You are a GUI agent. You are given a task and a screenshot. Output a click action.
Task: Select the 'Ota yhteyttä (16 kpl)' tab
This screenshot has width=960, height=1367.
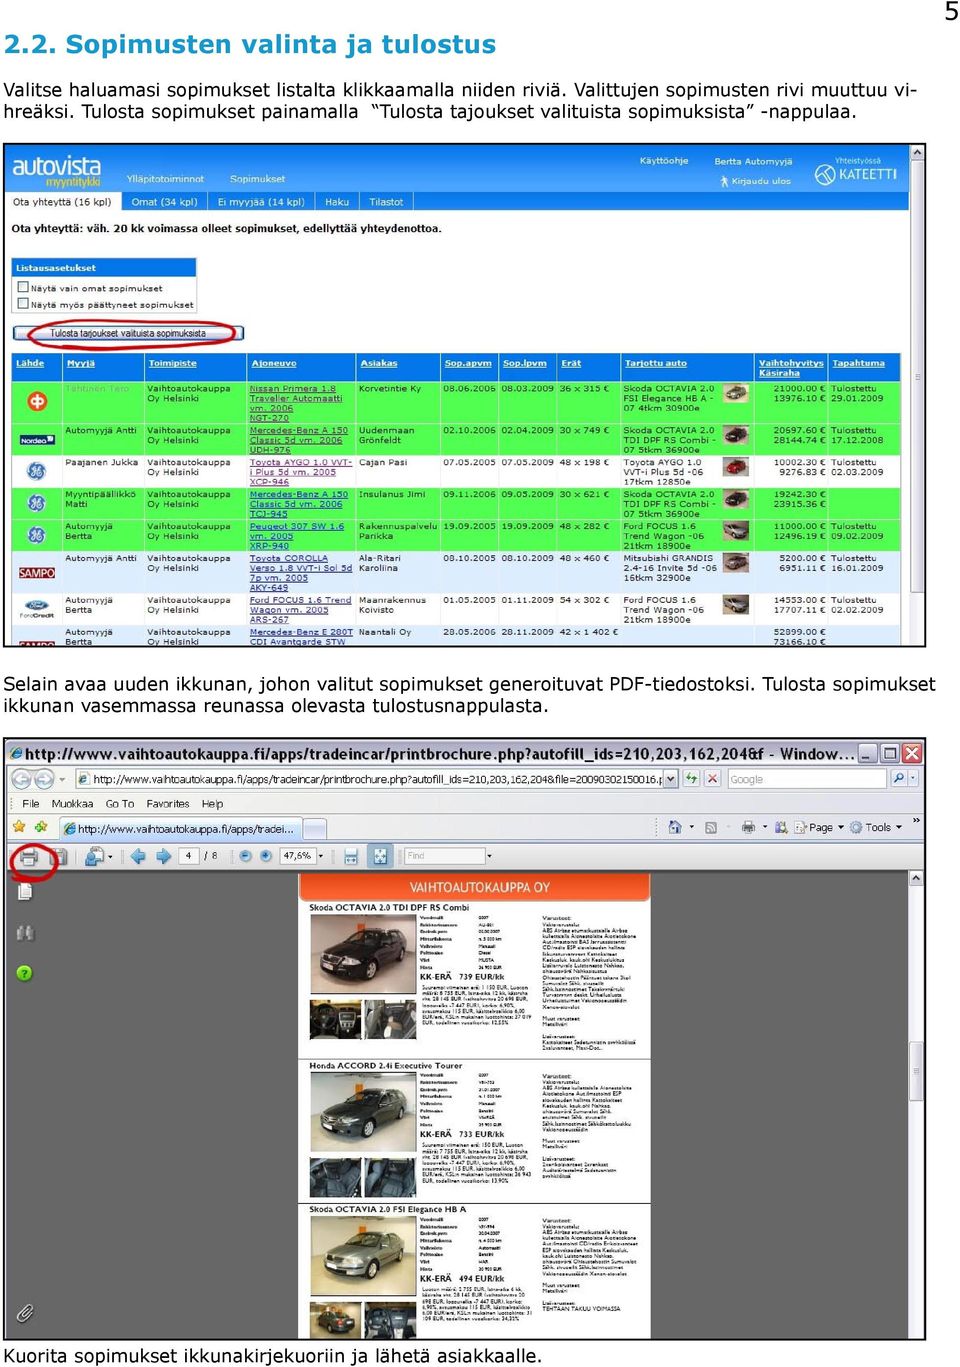pos(62,202)
